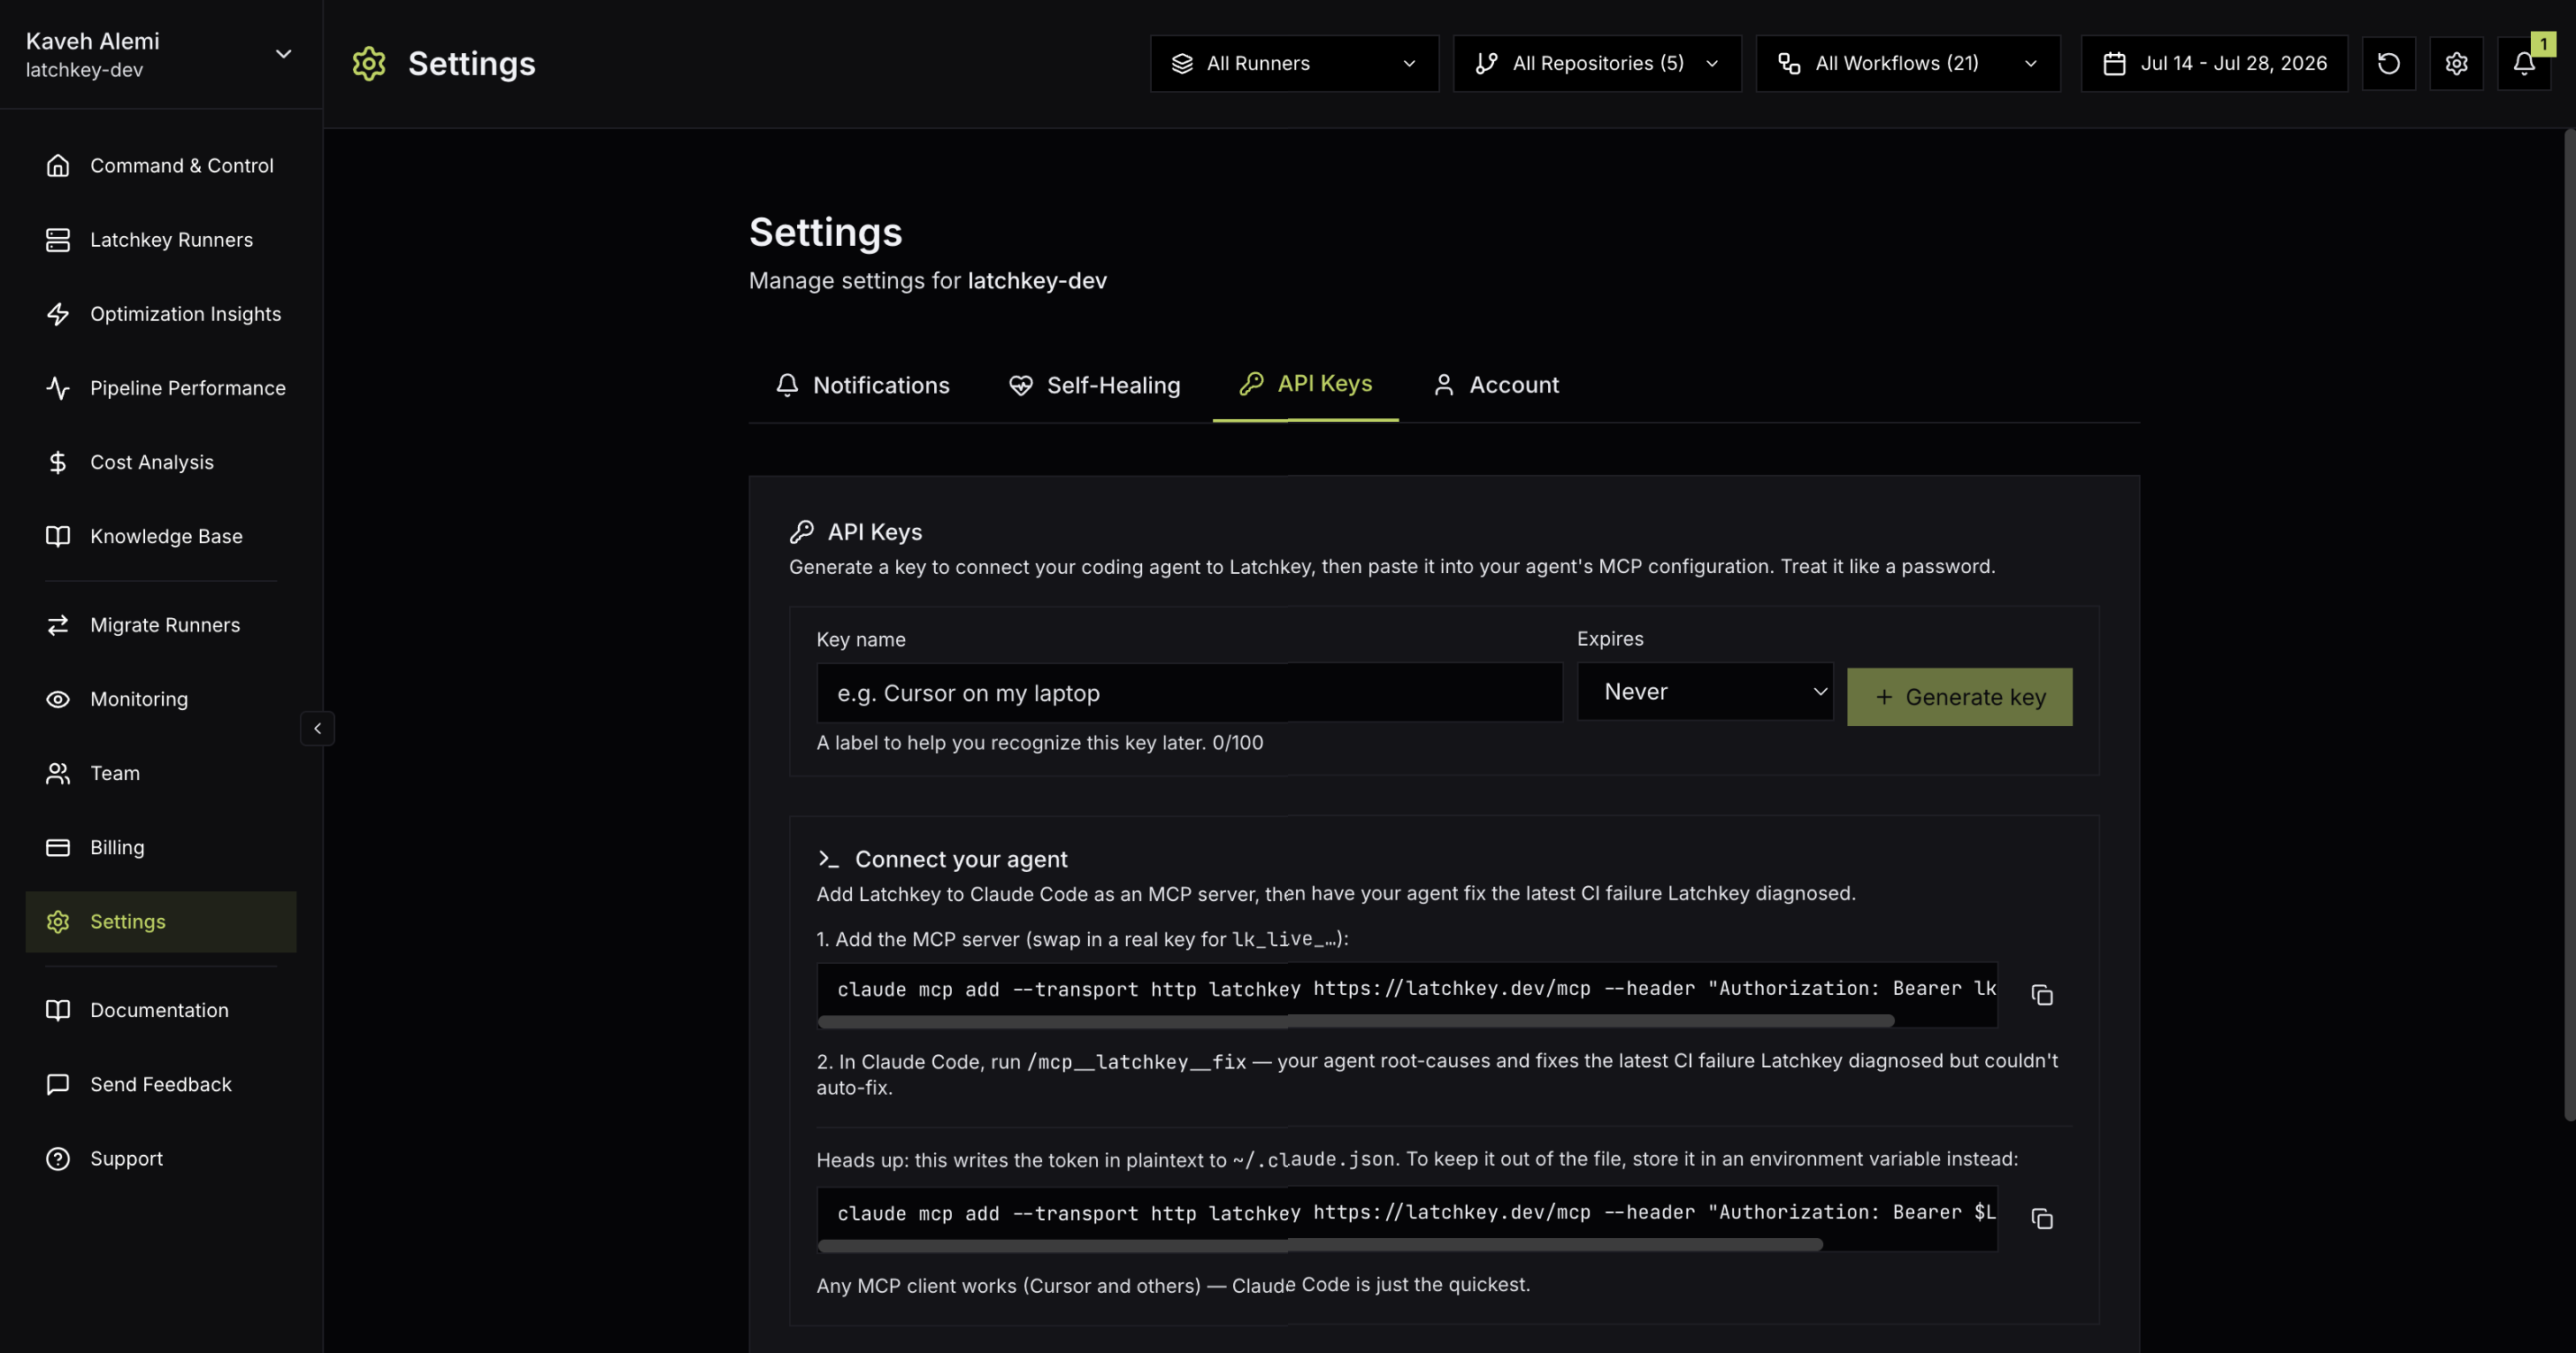The height and width of the screenshot is (1353, 2576).
Task: Switch to the Notifications tab
Action: (863, 384)
